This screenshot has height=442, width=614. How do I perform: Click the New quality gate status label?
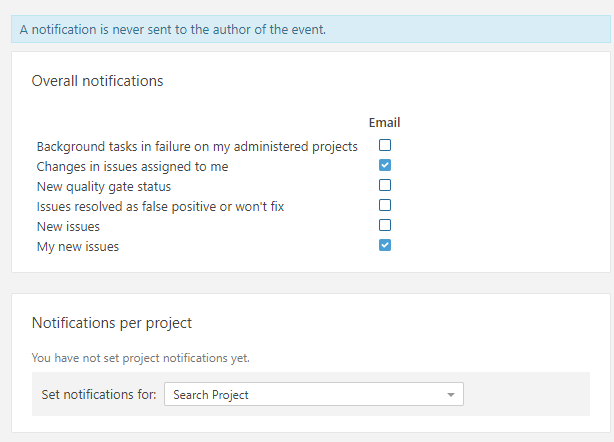click(x=103, y=187)
